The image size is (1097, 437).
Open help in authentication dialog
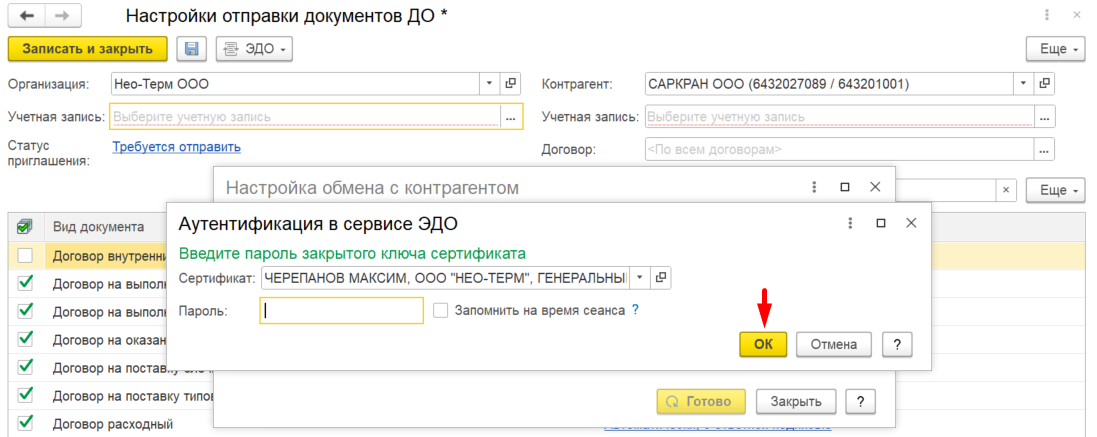[897, 344]
